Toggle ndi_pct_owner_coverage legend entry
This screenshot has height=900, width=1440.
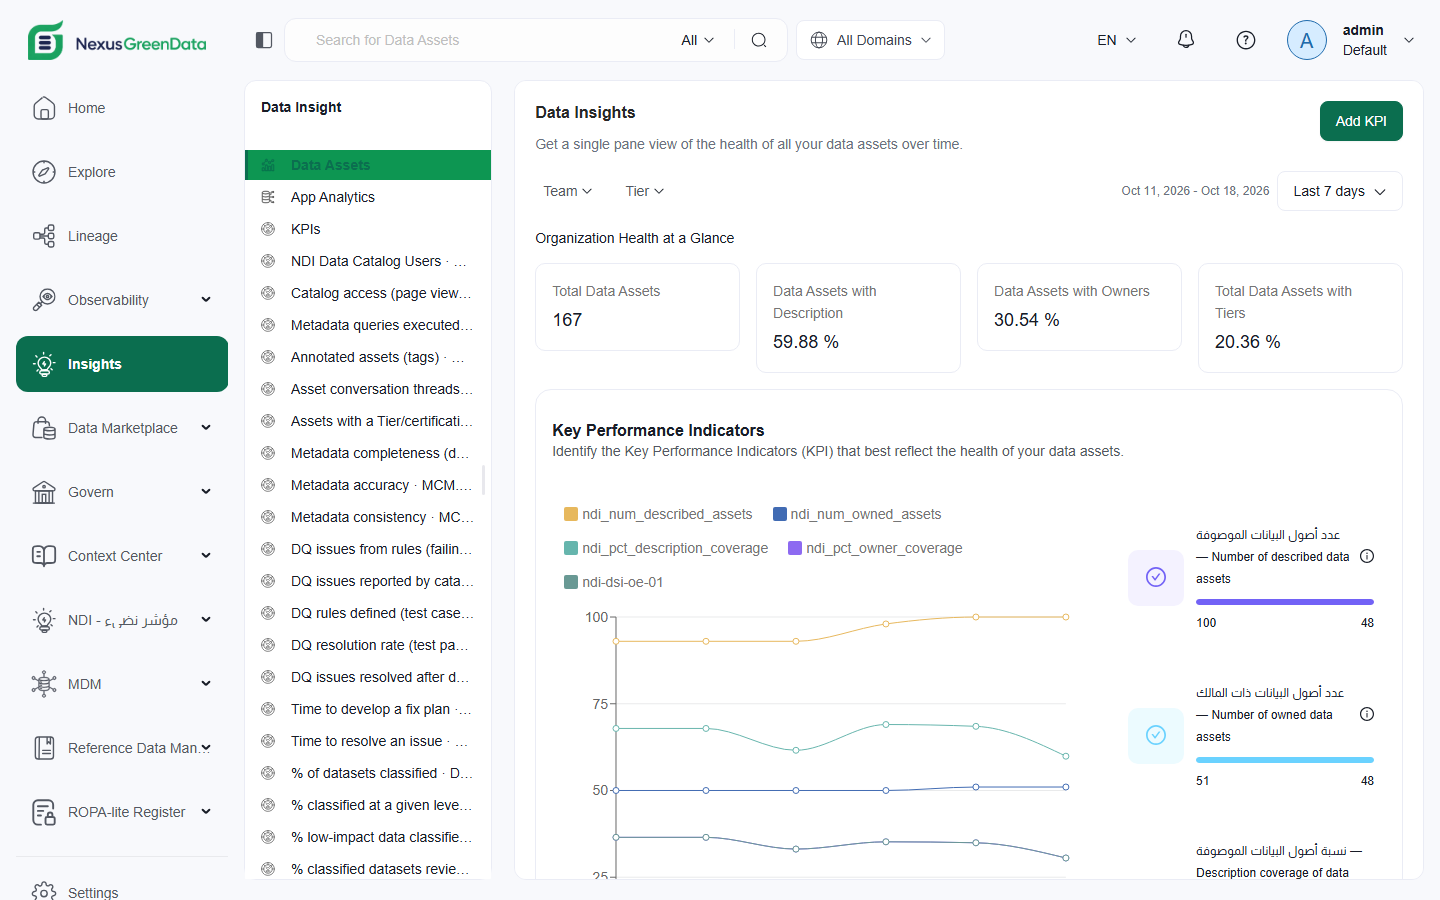pos(875,548)
